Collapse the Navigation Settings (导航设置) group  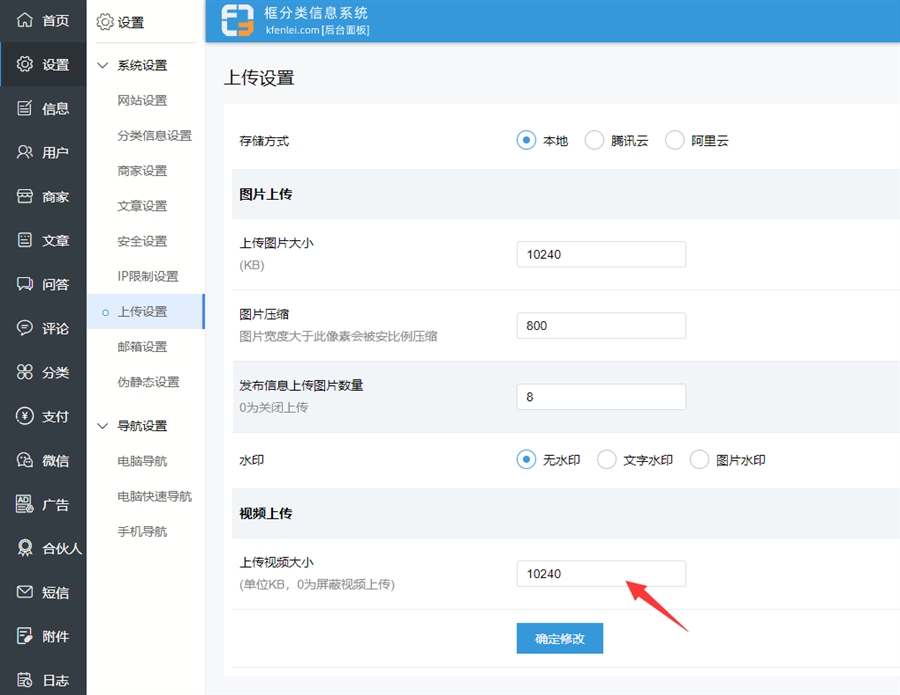(x=102, y=426)
